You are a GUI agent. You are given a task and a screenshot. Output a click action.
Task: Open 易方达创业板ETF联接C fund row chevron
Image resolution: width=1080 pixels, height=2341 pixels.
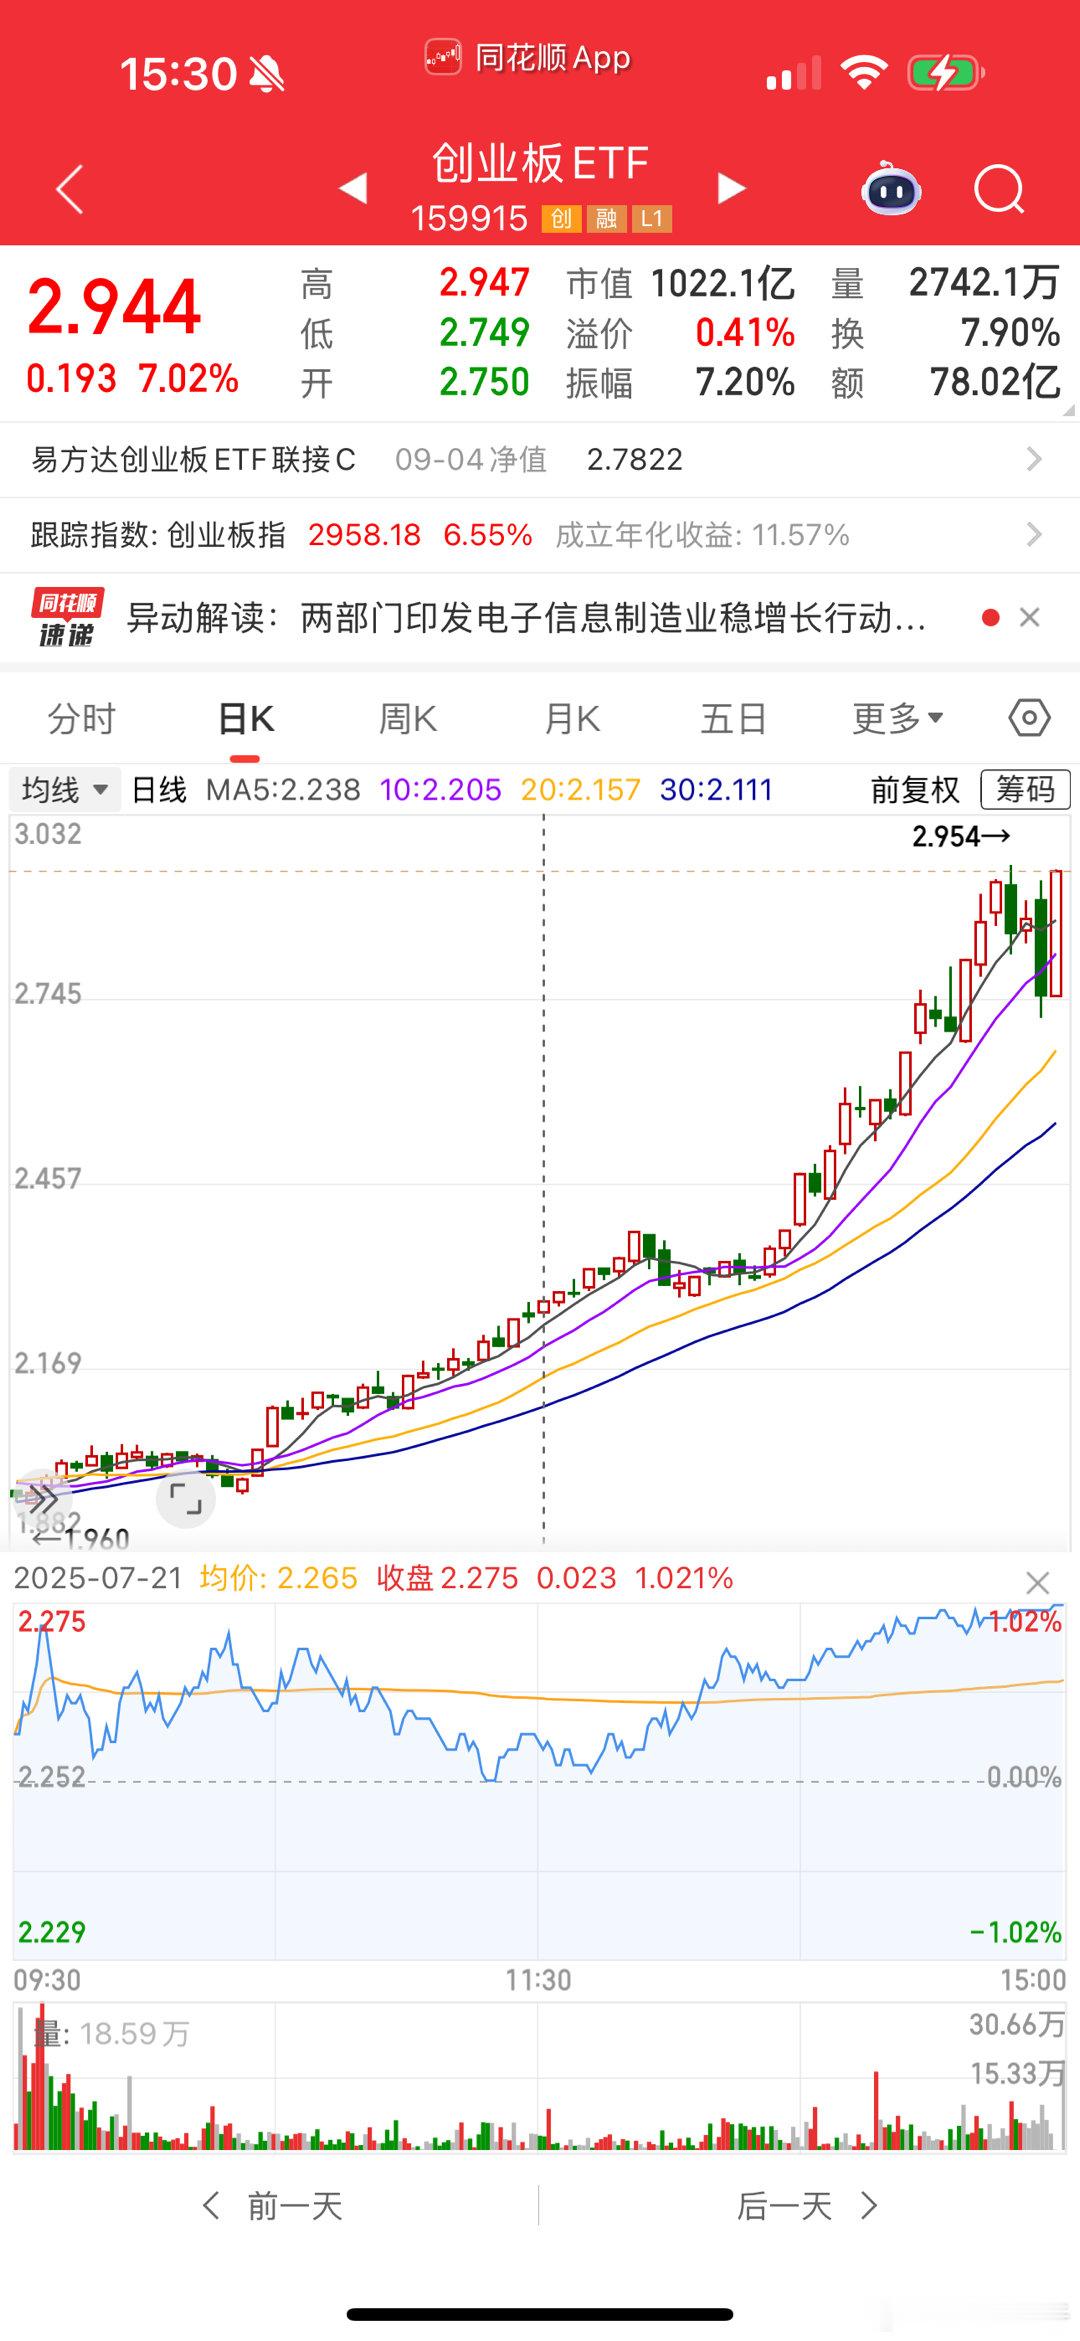pos(1034,459)
